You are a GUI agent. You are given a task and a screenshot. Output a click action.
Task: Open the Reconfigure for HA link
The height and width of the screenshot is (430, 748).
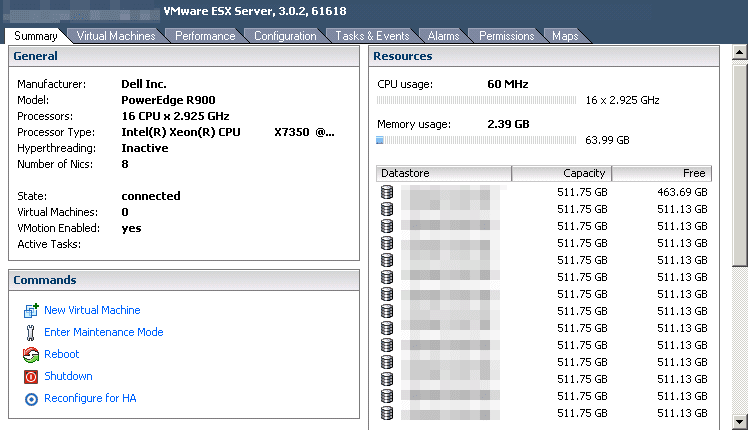point(90,398)
